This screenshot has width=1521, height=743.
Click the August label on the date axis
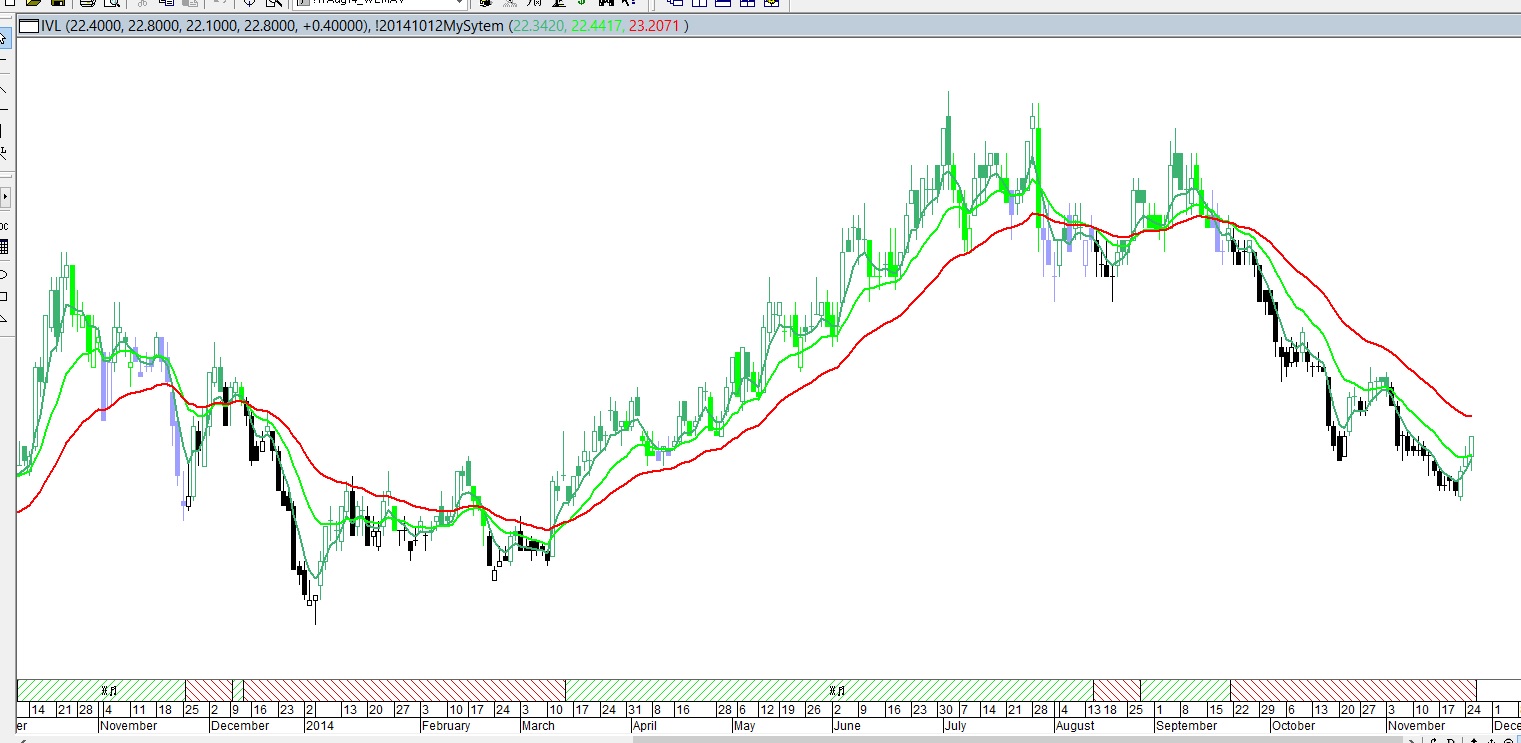1075,726
